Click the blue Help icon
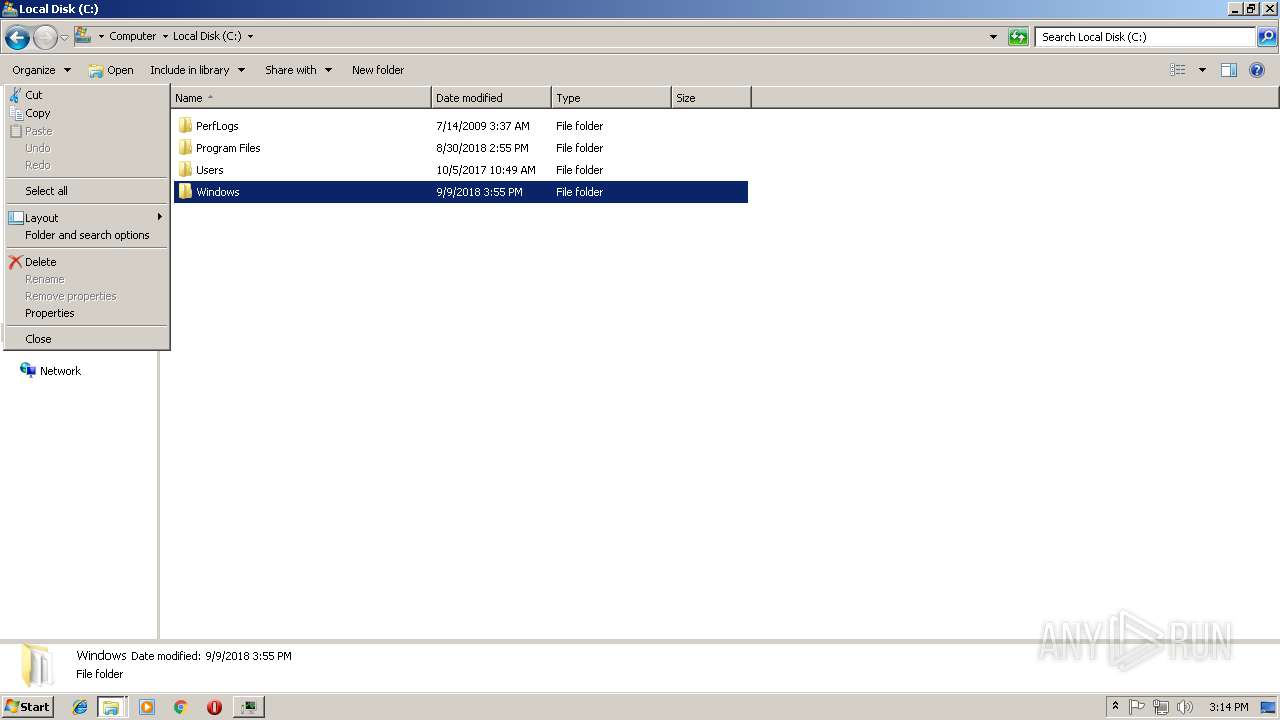 (x=1258, y=70)
